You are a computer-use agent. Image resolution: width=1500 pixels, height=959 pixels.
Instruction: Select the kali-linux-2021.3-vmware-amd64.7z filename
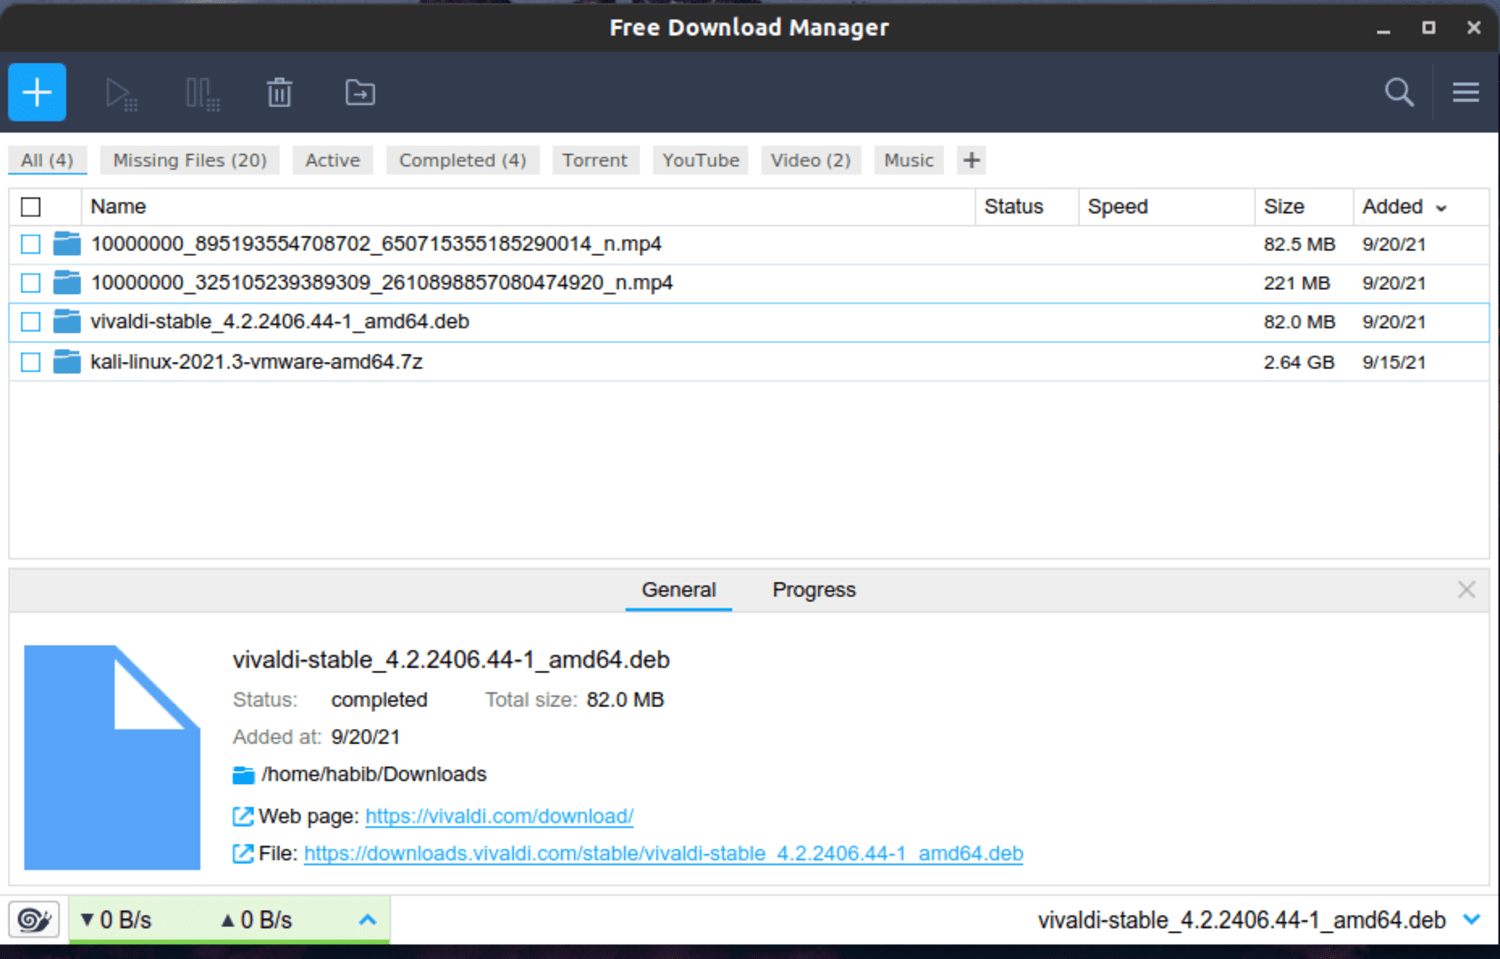257,362
